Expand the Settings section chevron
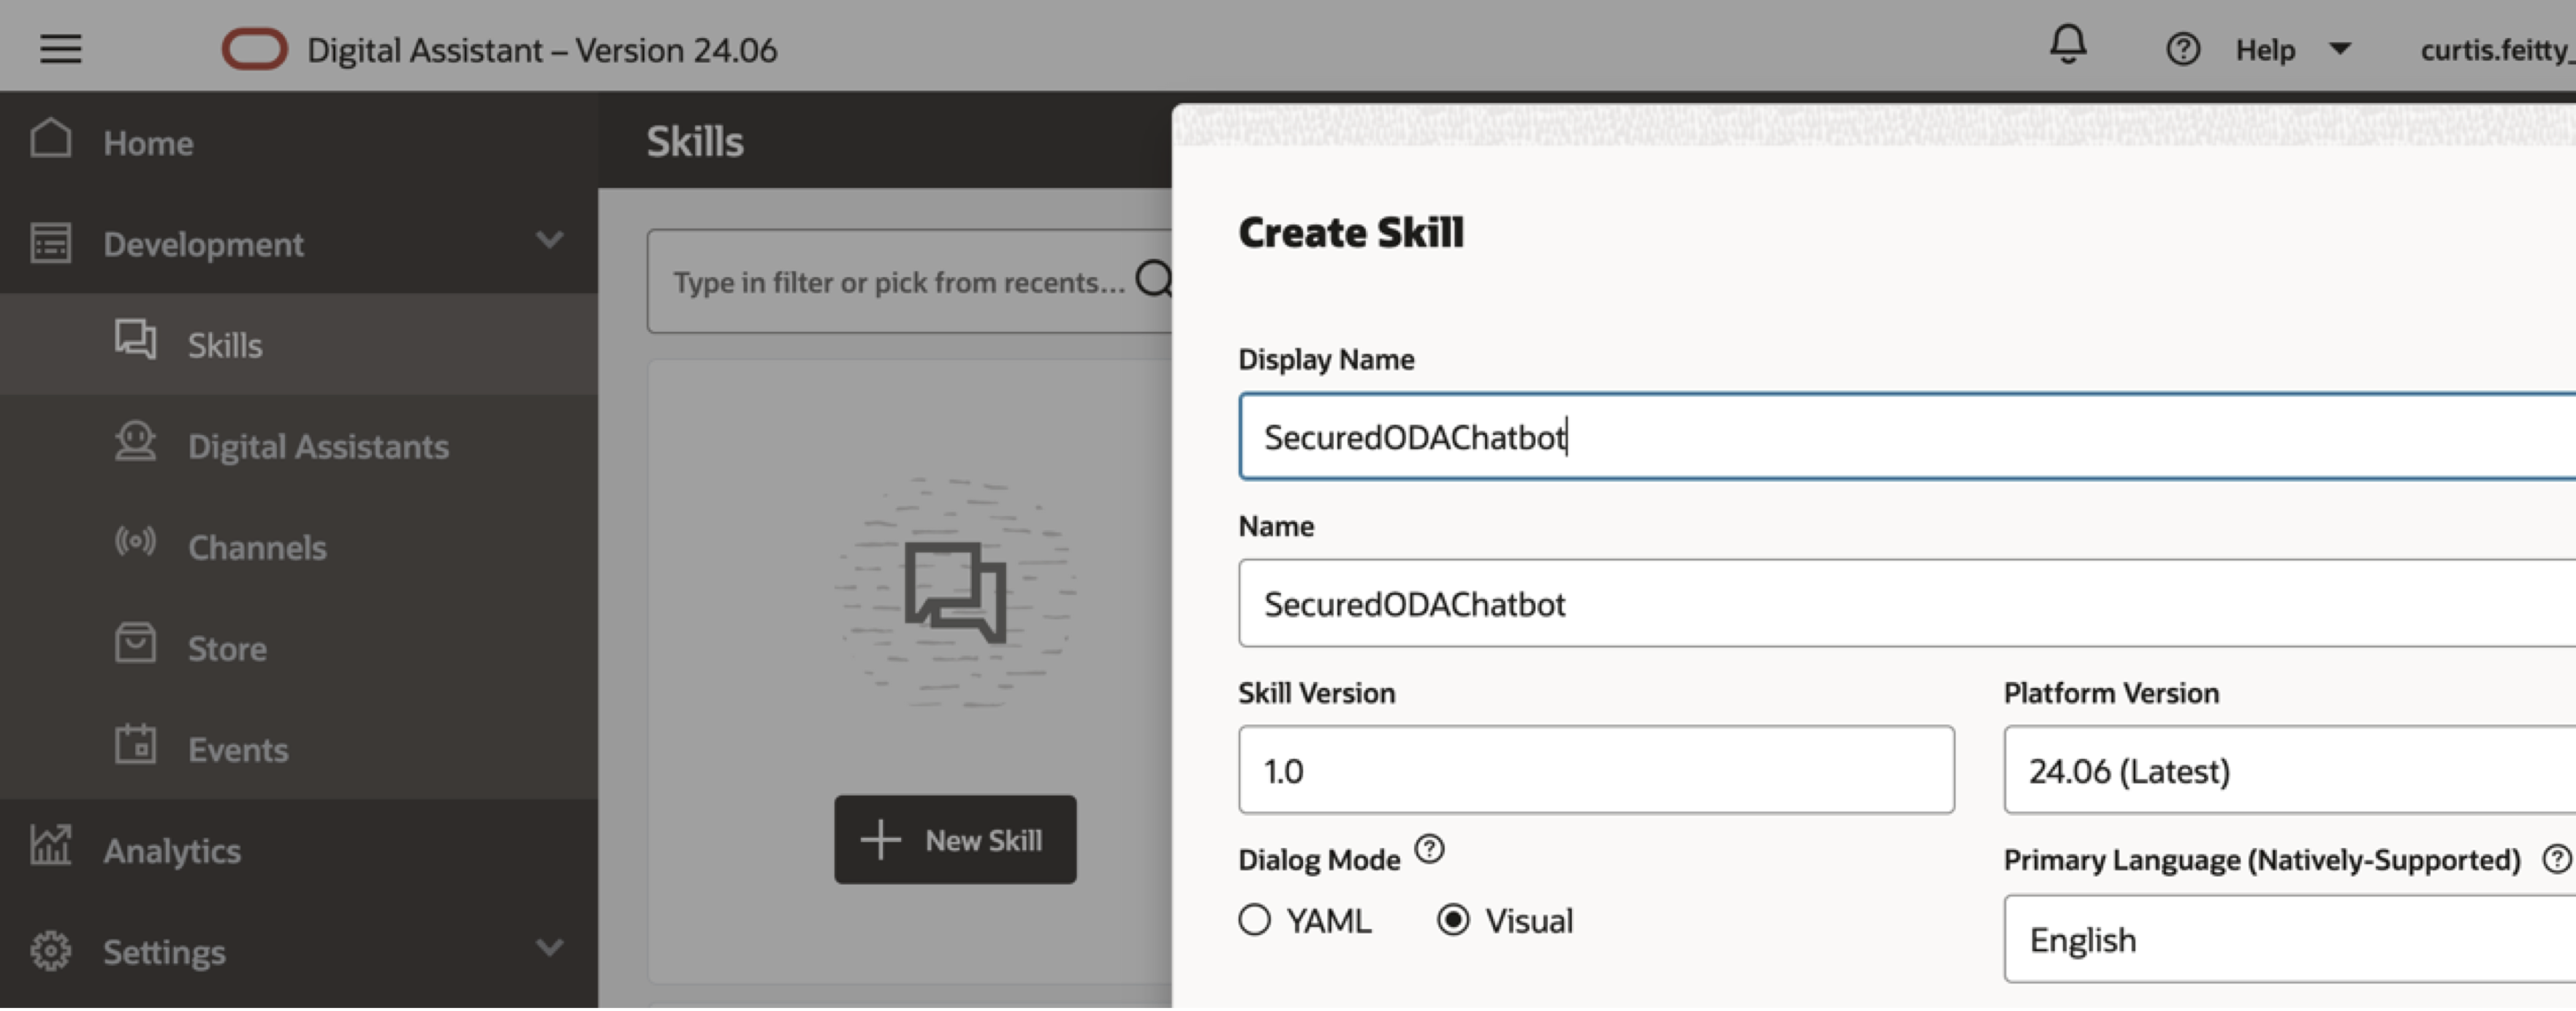The width and height of the screenshot is (2576, 1011). 549,948
